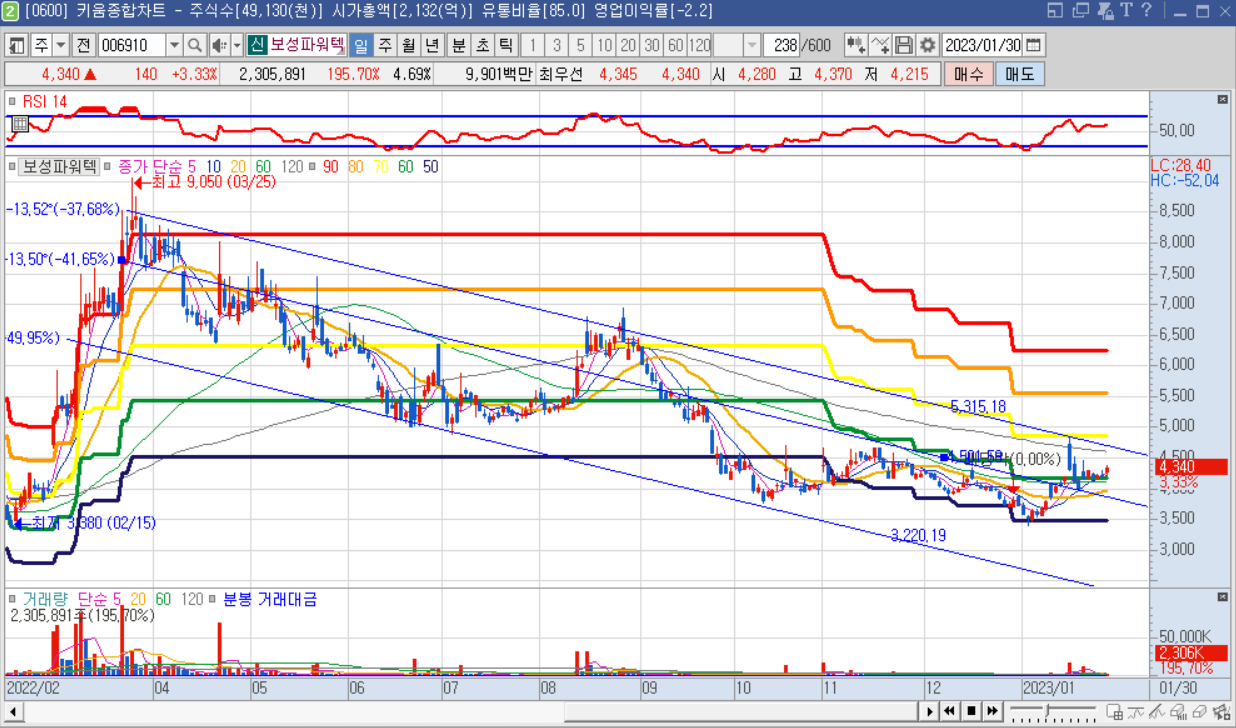Select the 일 daily period toggle

click(360, 46)
